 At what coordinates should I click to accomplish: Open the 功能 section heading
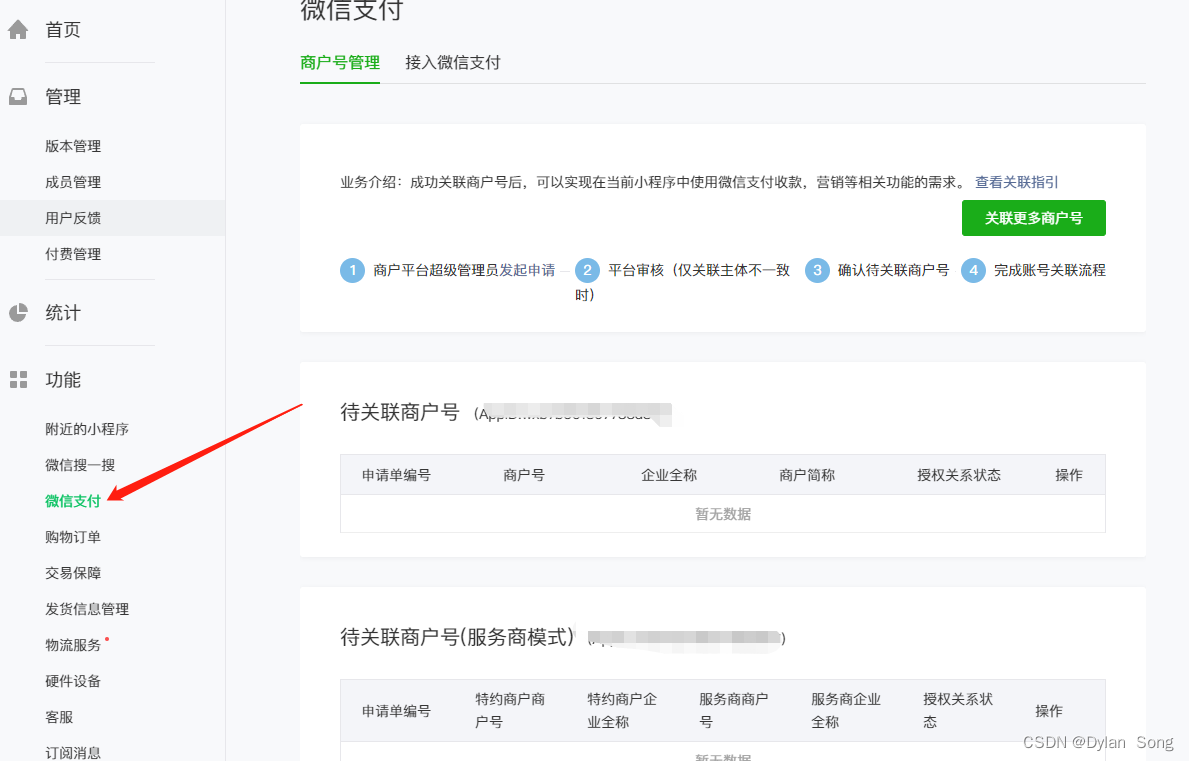point(63,380)
